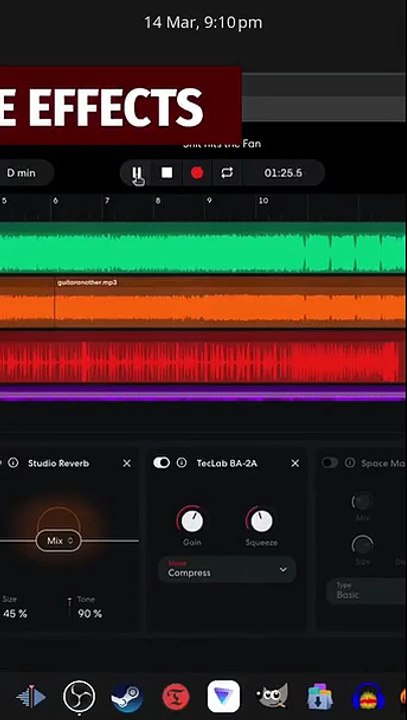Click the 01:25.5 time display
407x720 pixels.
(283, 173)
